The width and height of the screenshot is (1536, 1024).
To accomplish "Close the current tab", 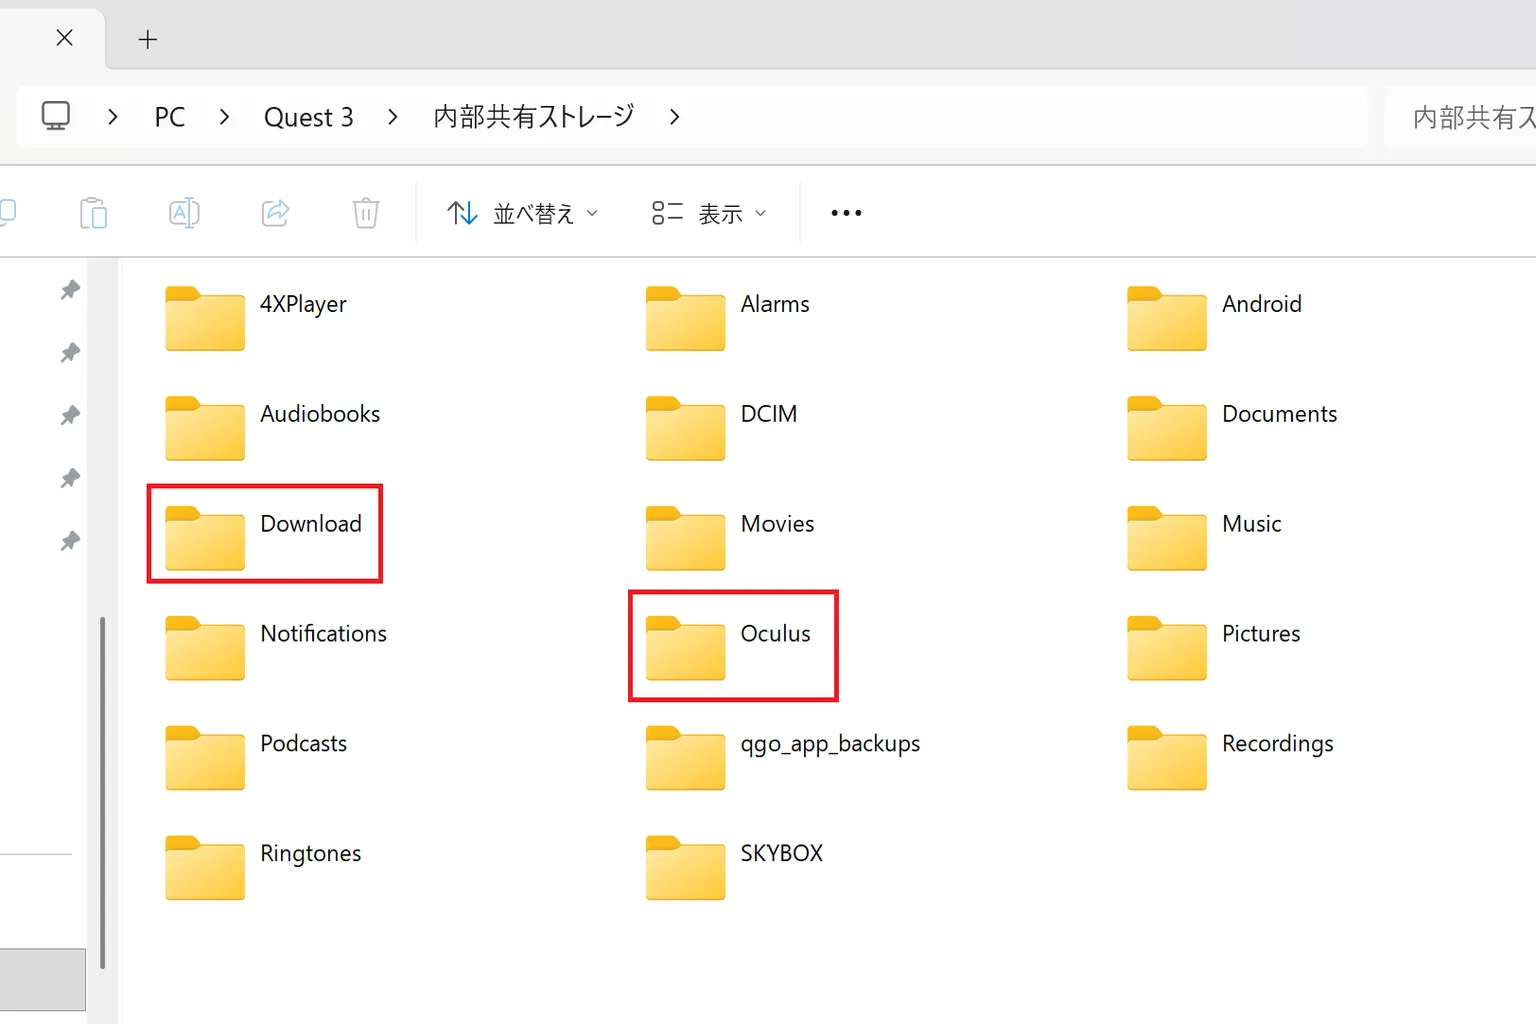I will tap(64, 38).
